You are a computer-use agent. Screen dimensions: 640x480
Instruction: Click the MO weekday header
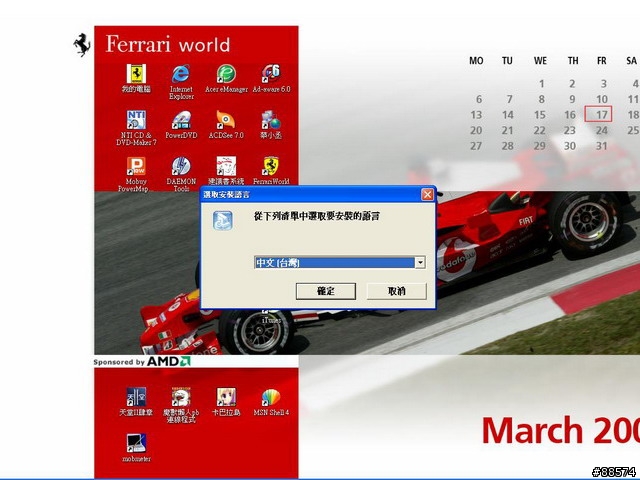point(476,61)
